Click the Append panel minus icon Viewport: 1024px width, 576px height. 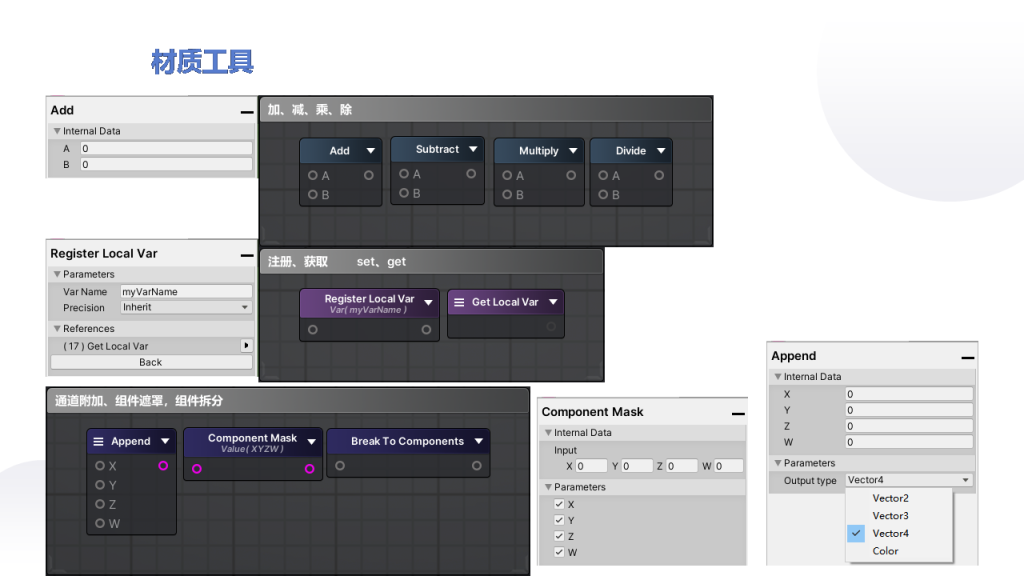point(968,357)
